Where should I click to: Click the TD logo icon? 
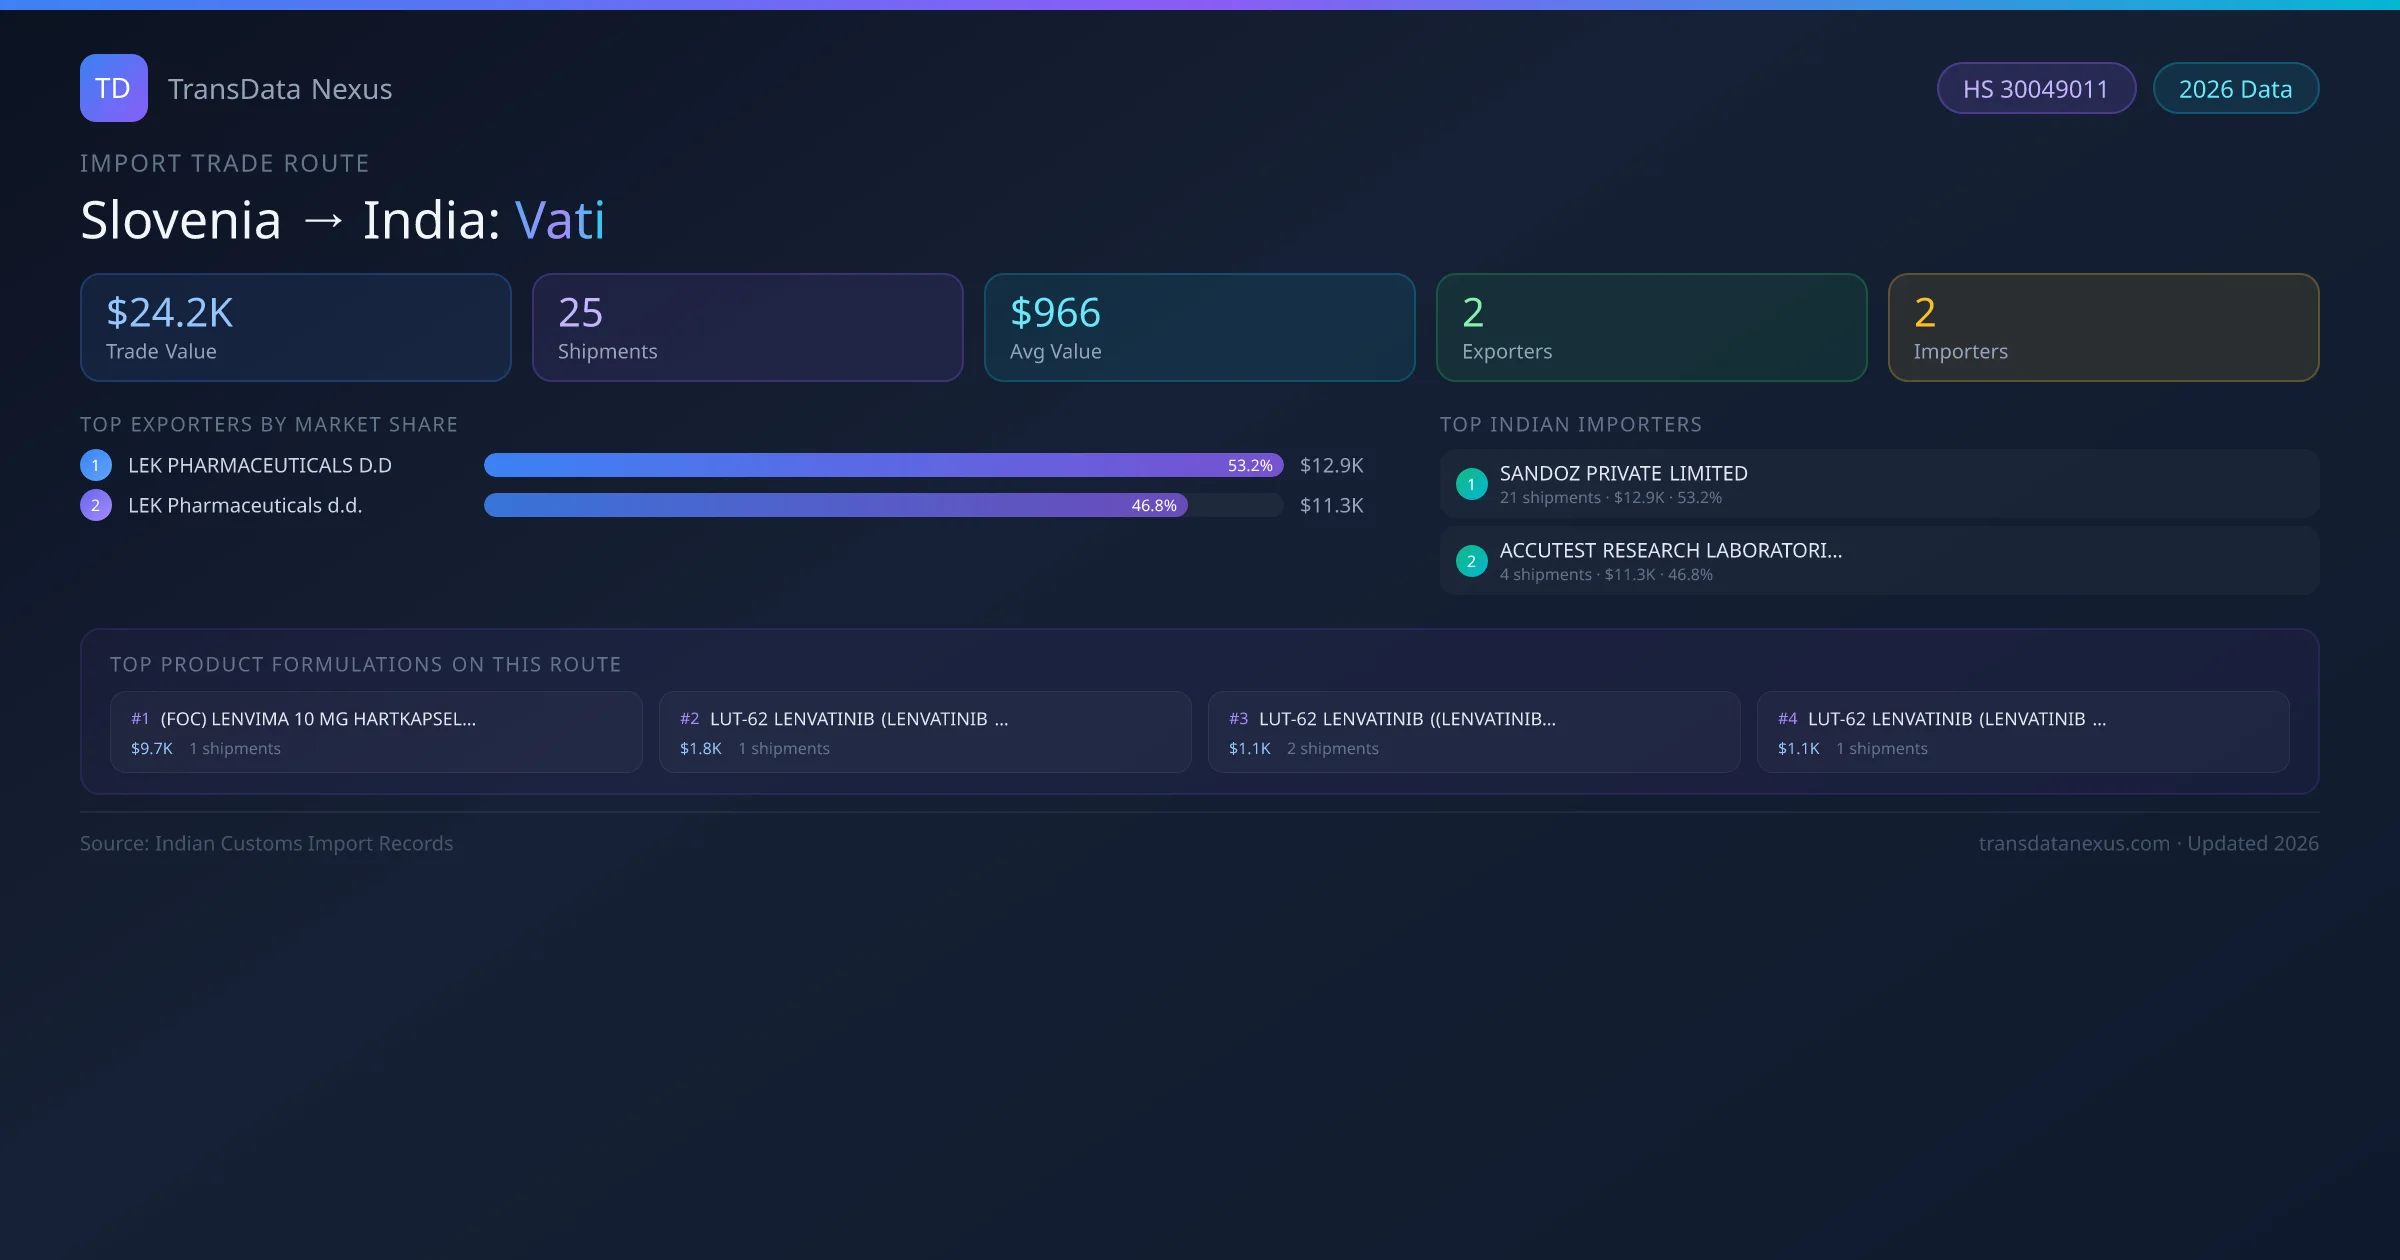pyautogui.click(x=113, y=88)
